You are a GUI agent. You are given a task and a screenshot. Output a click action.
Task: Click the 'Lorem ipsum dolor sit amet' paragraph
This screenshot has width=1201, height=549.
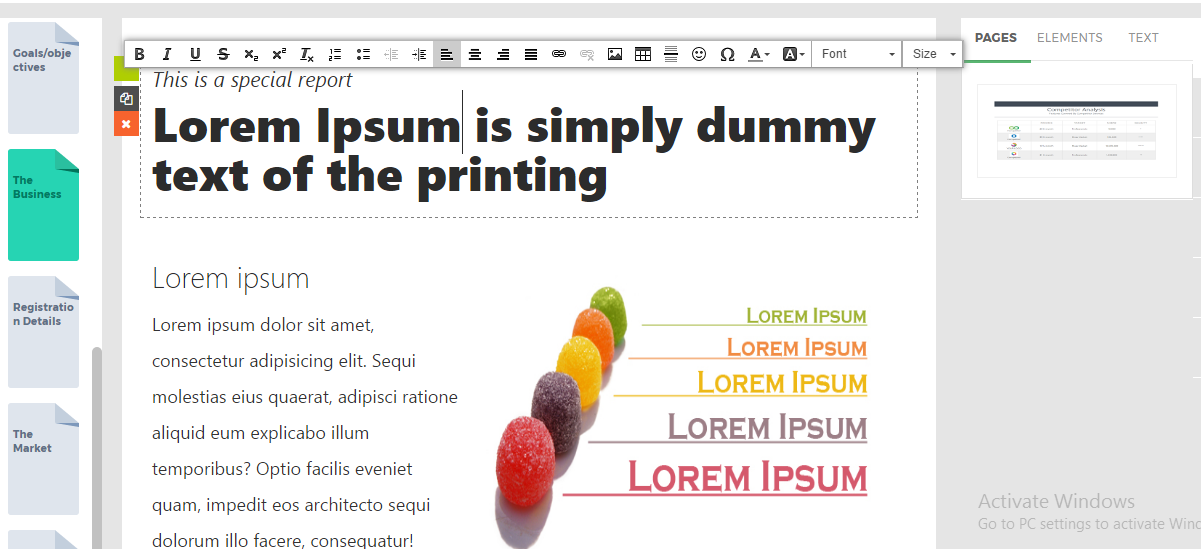tap(305, 433)
